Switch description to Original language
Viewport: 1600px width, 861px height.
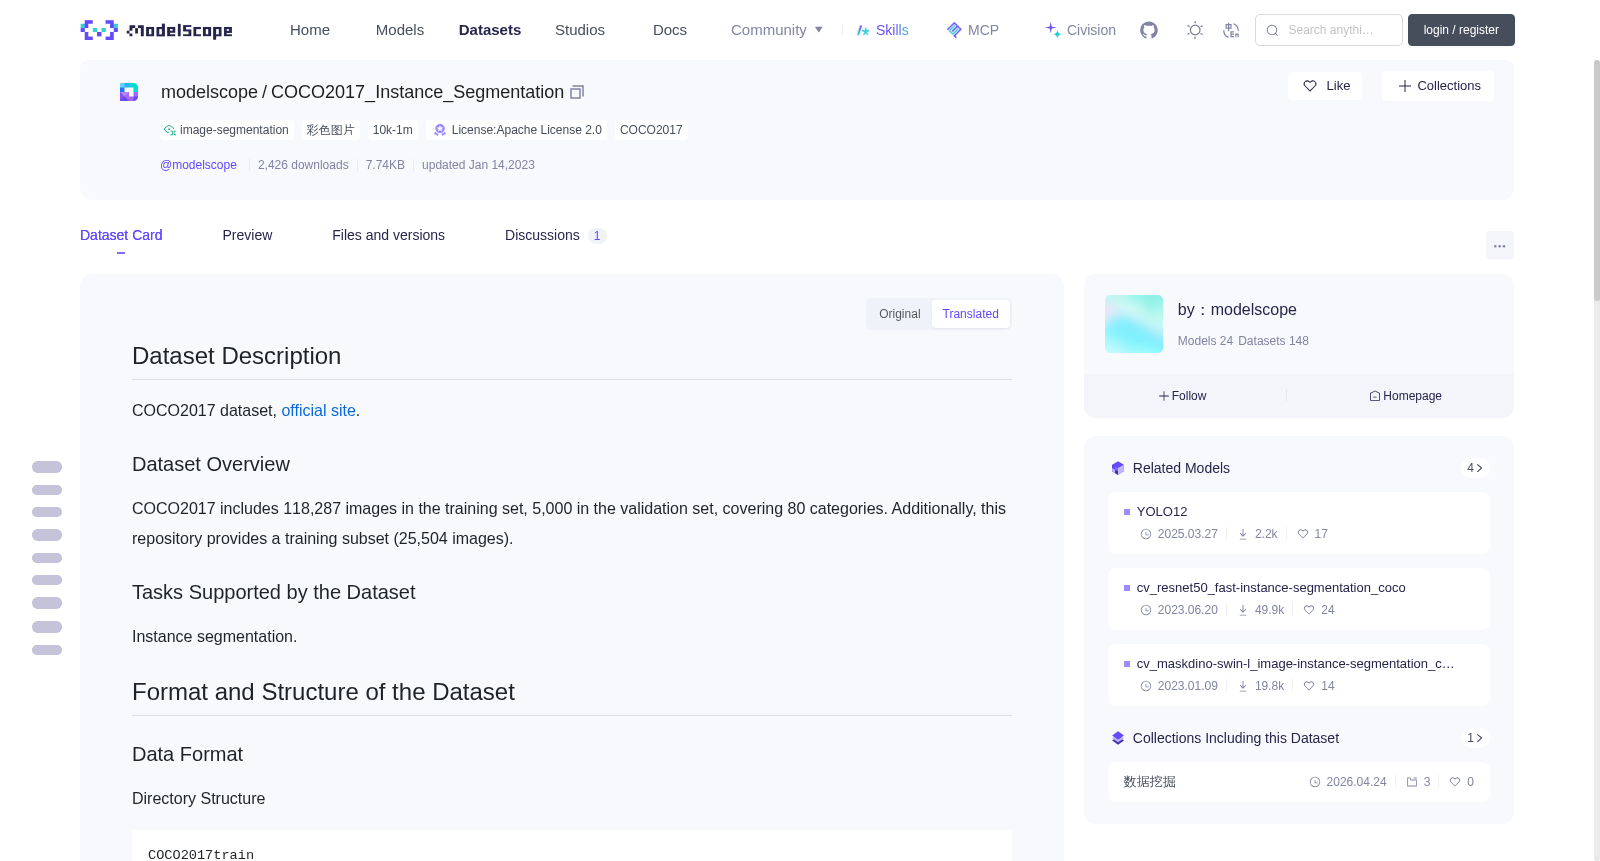pos(900,314)
